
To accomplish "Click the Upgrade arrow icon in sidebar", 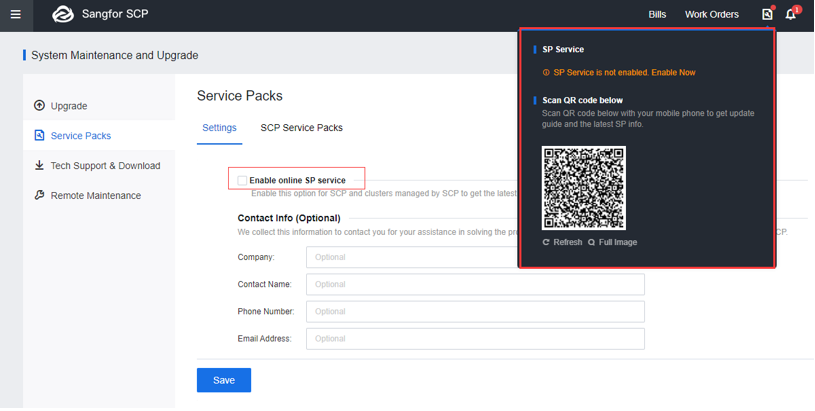I will (x=39, y=105).
